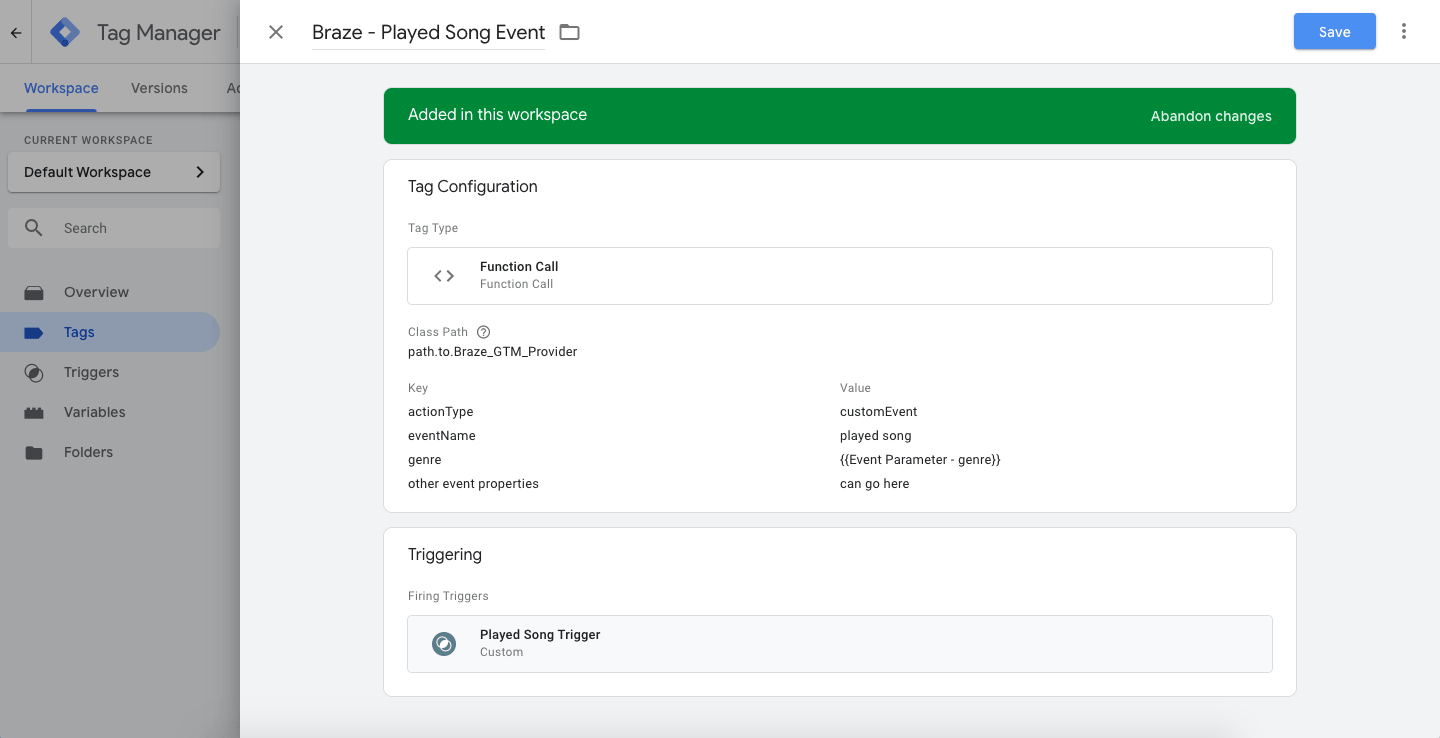Switch to the Workspace tab

(x=61, y=88)
